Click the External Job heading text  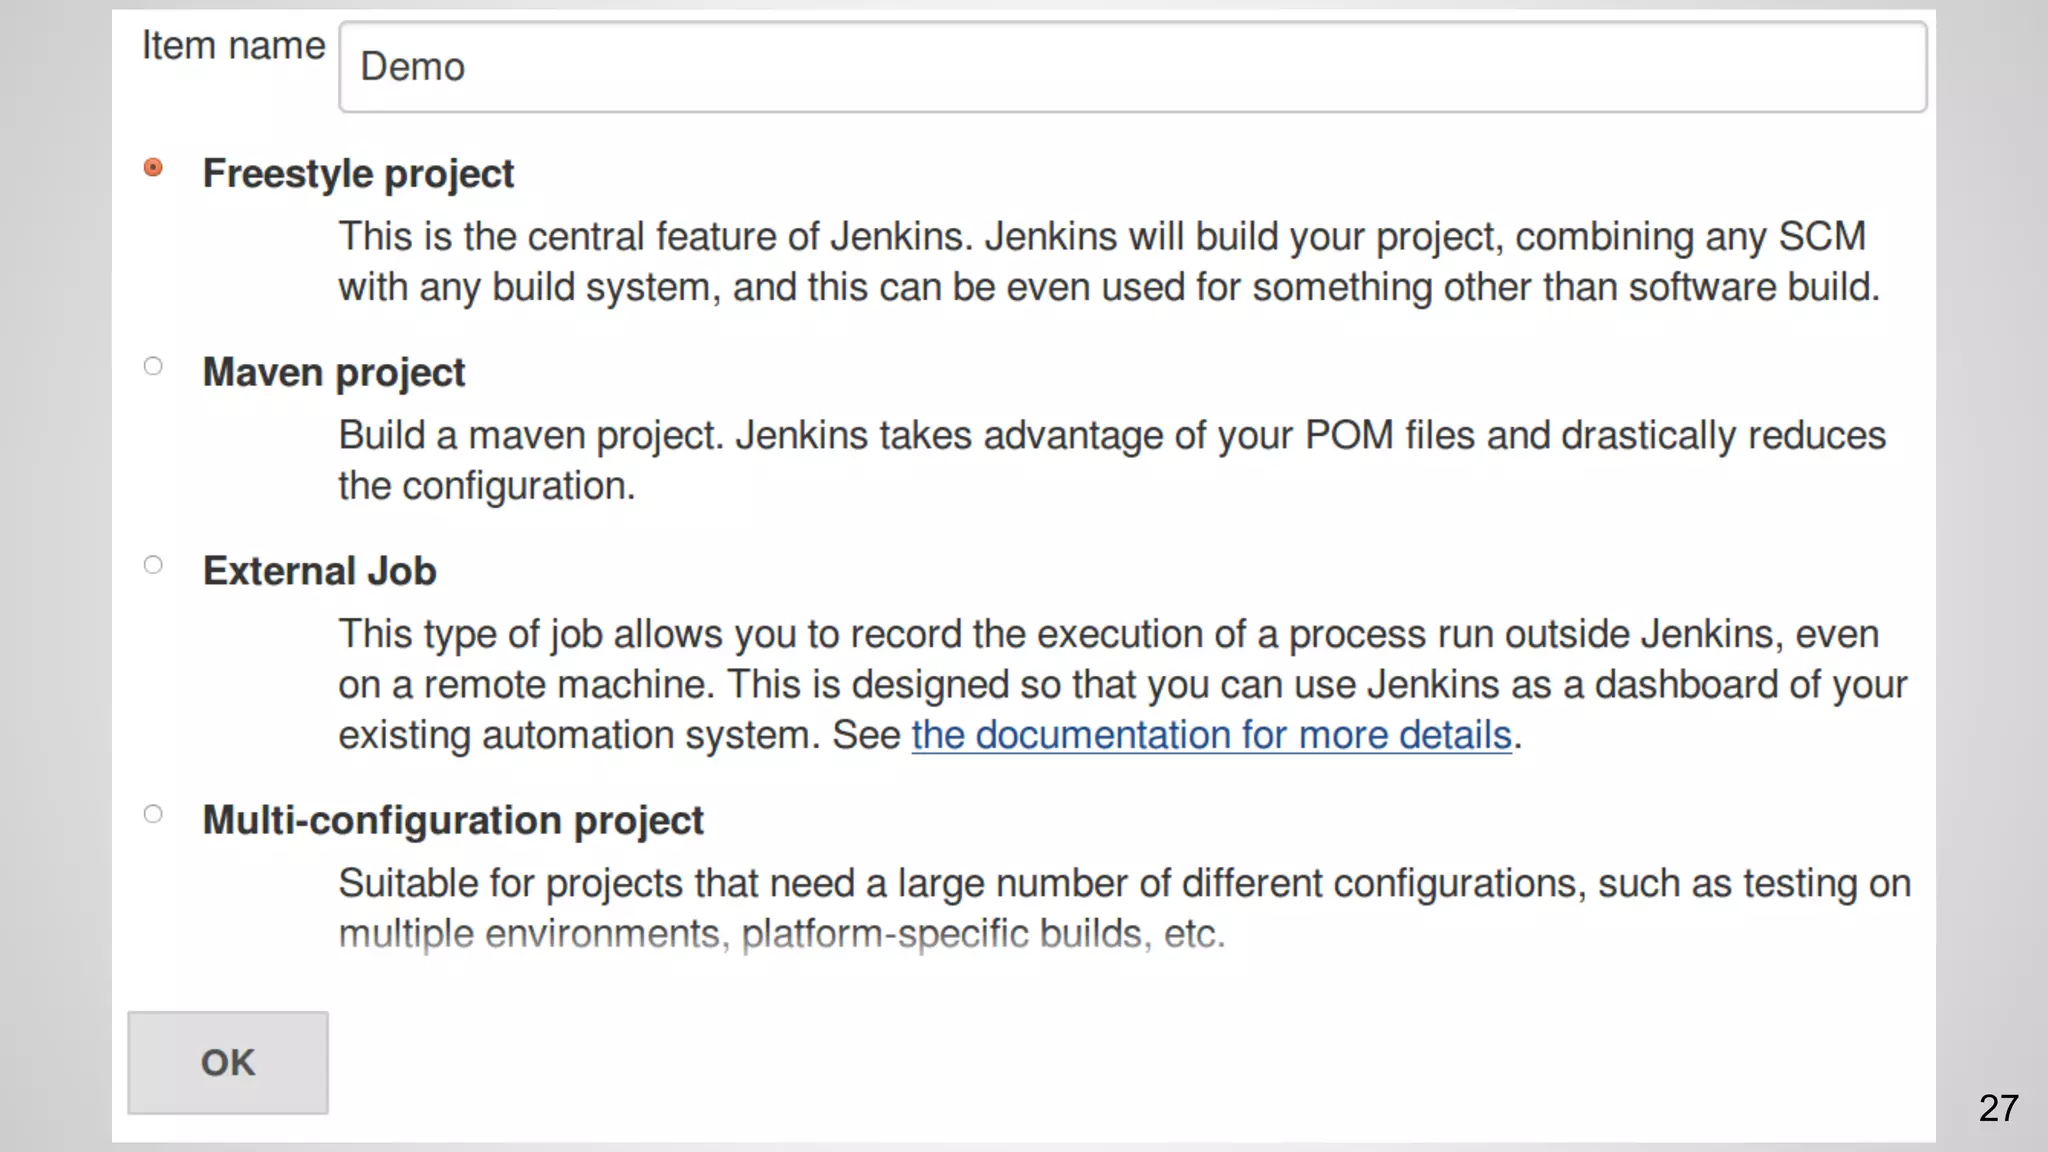[319, 571]
